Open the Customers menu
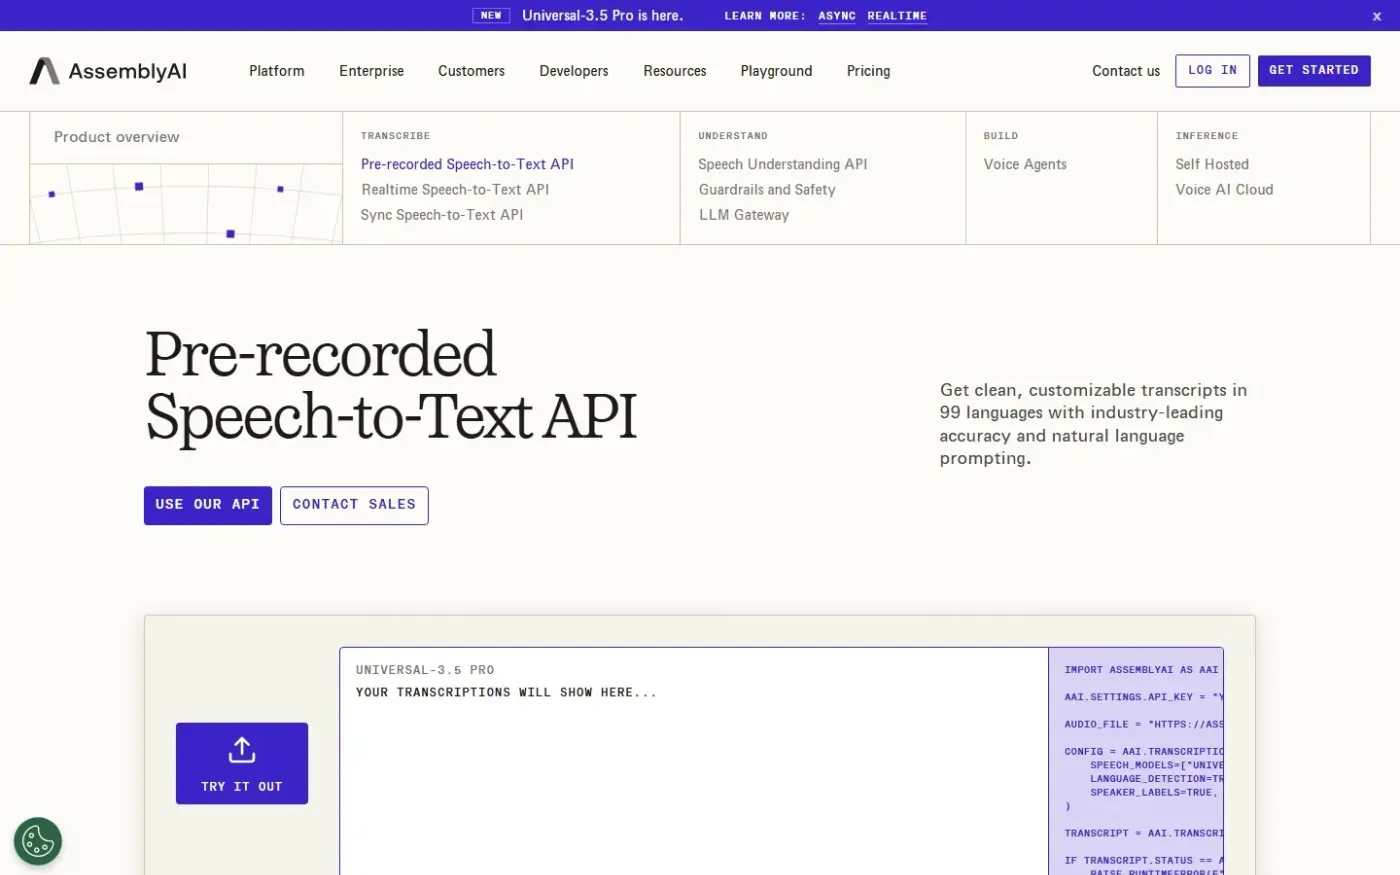Screen dimensions: 1400x875 point(471,71)
